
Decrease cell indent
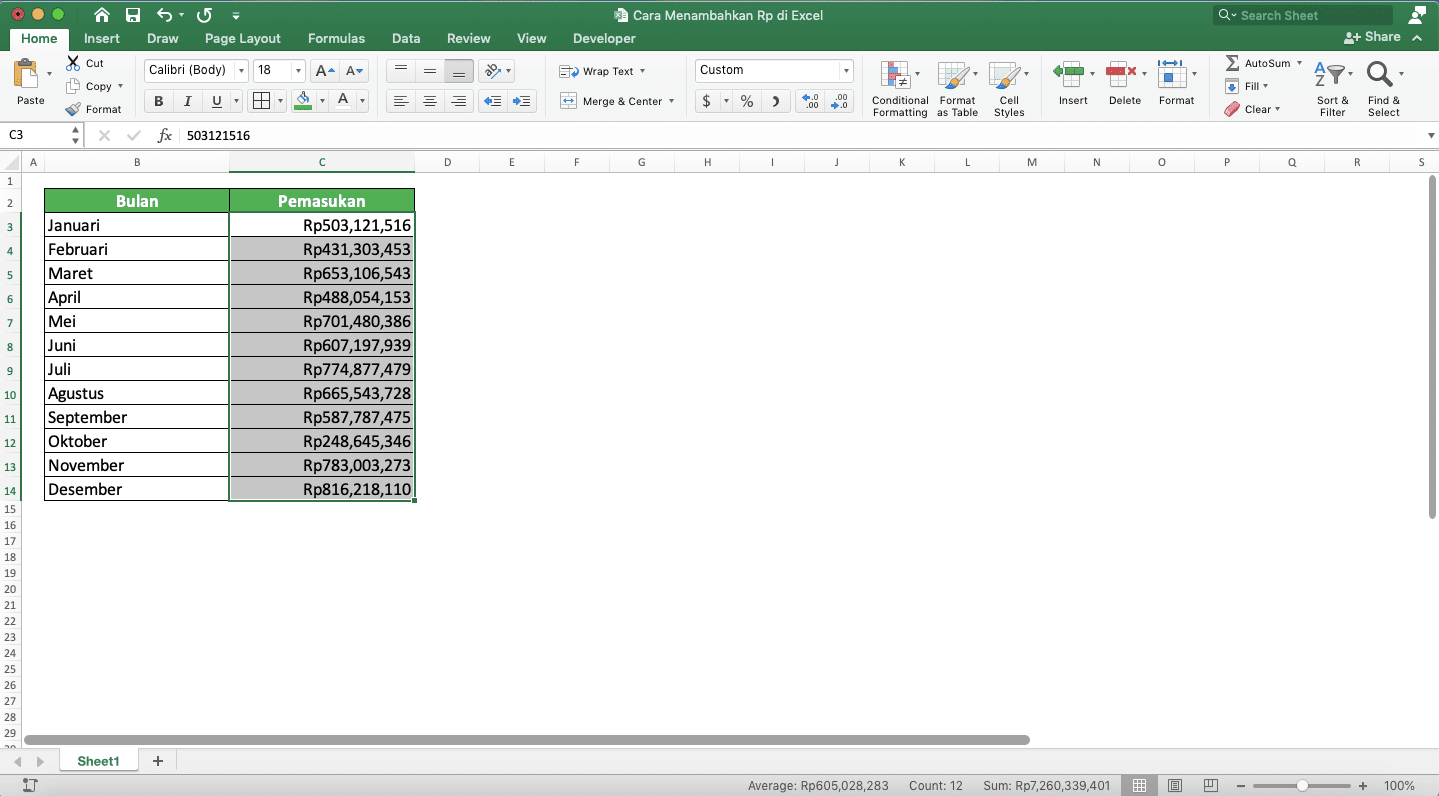point(492,101)
